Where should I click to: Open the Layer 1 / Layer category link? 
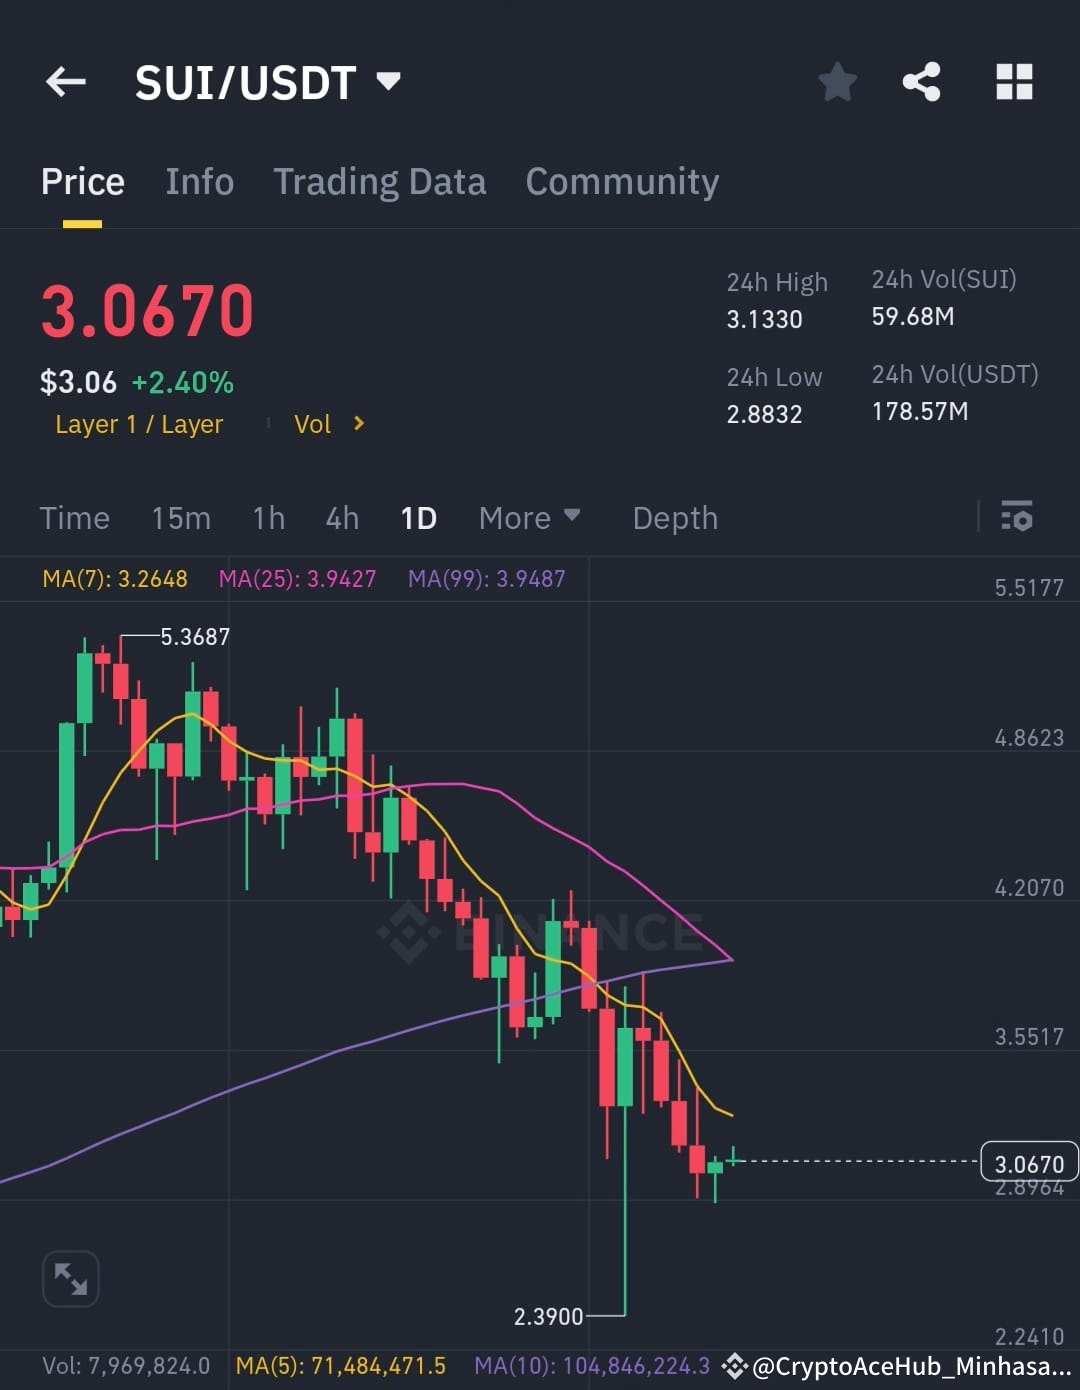pos(139,424)
